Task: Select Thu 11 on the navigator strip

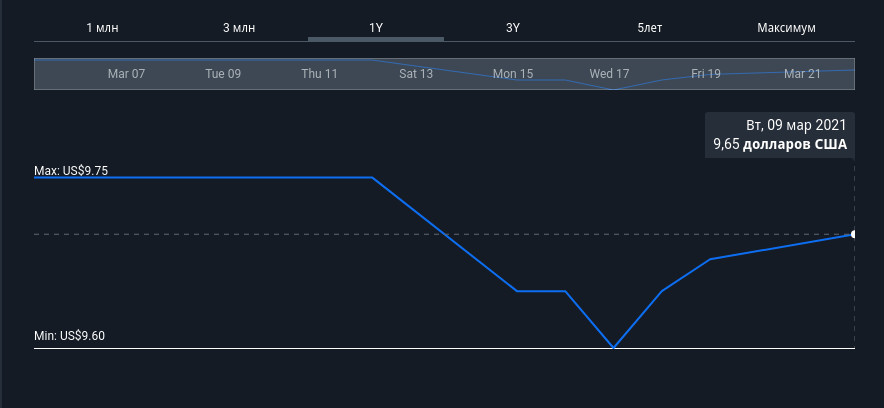Action: 319,74
